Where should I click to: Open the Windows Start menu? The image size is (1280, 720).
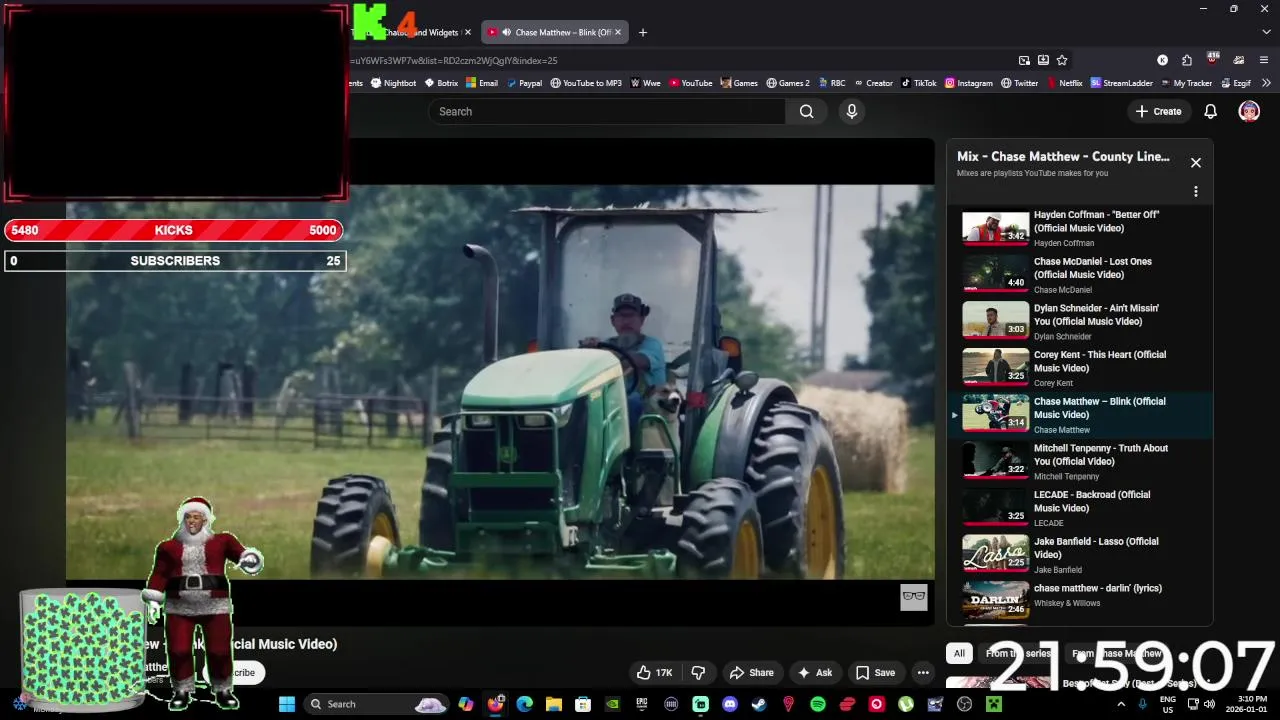click(287, 704)
